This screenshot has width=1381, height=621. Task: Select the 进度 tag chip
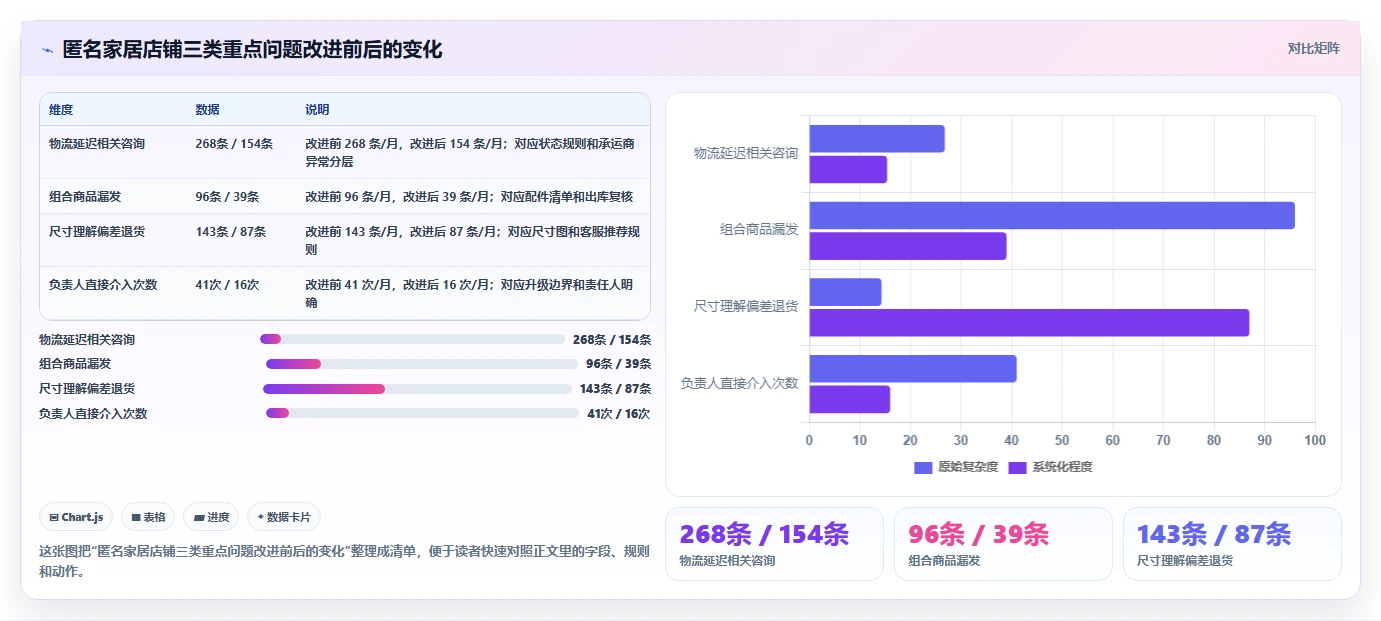point(212,517)
